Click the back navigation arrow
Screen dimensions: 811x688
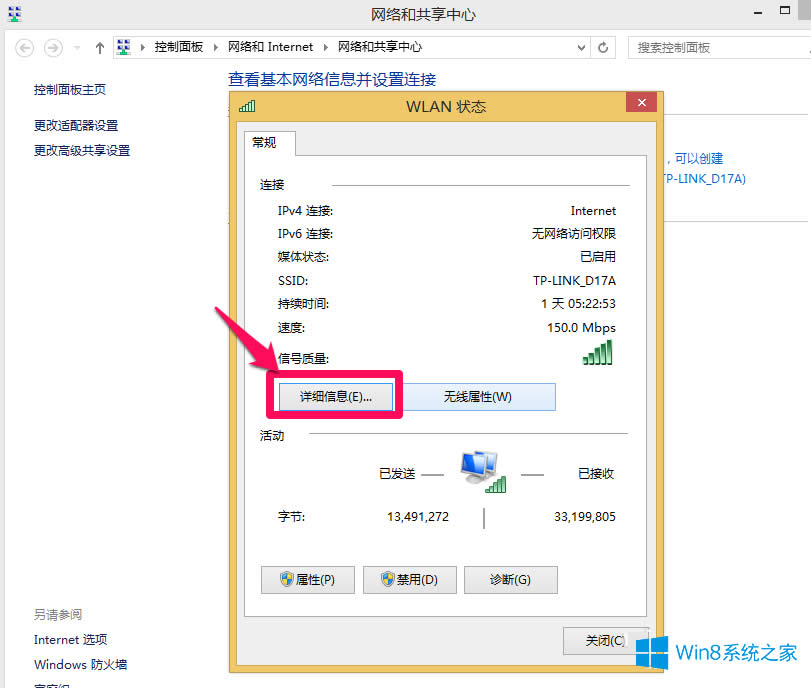pos(23,47)
